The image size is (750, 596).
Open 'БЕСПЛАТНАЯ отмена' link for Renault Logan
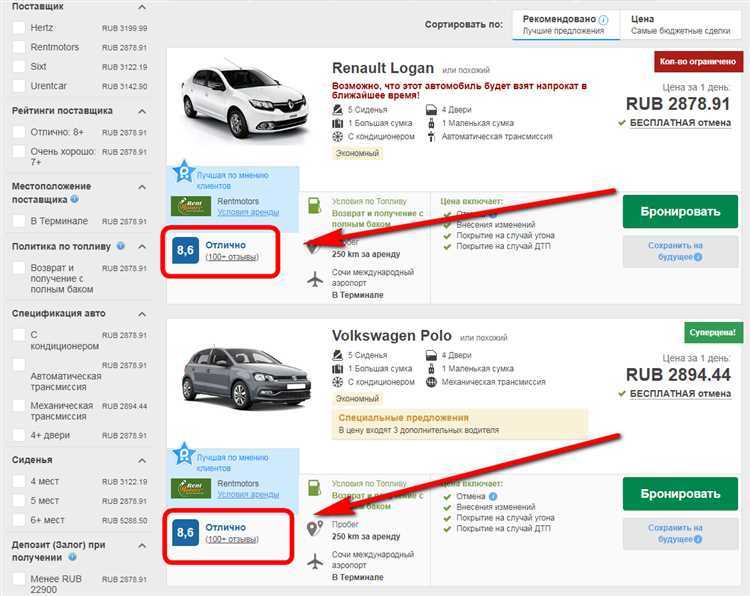[x=680, y=123]
